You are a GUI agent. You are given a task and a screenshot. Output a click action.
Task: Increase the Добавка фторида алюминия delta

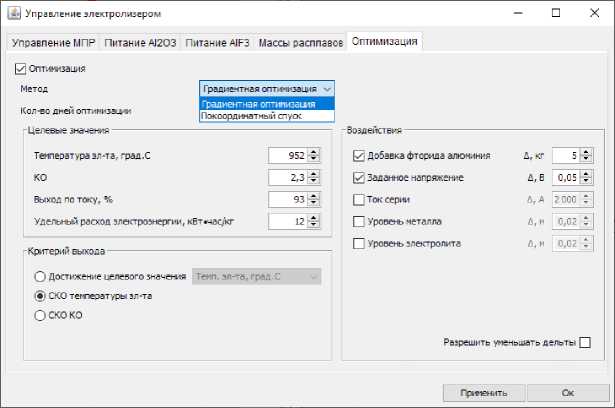point(586,152)
